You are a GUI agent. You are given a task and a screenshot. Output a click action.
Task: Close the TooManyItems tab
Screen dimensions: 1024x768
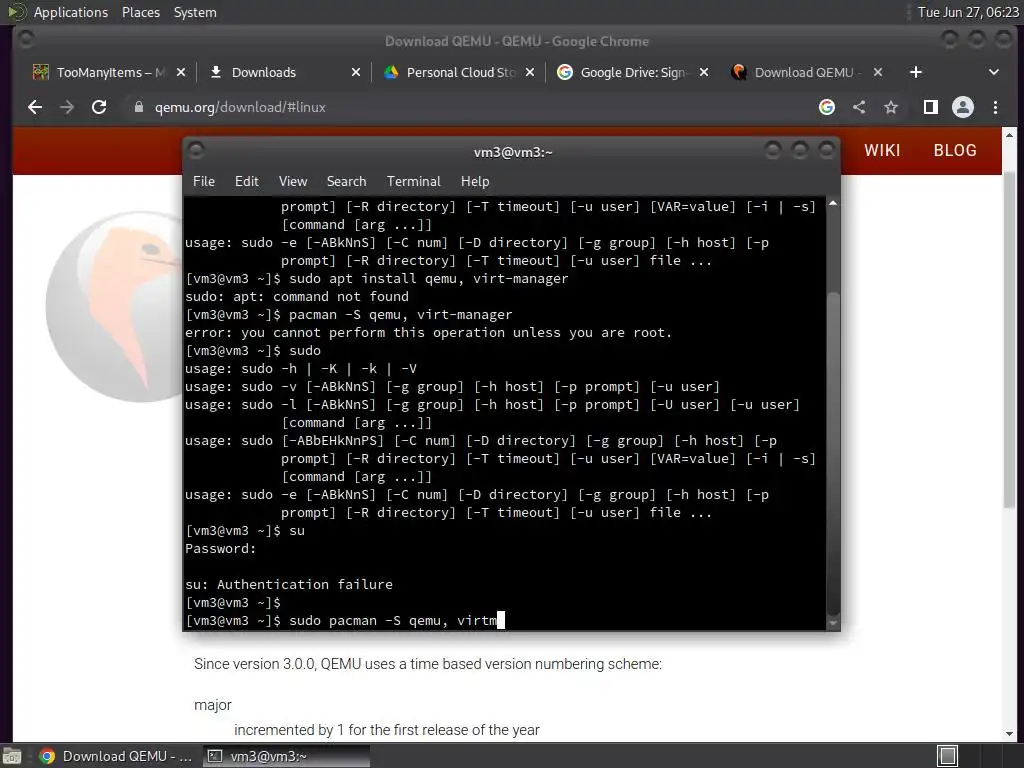tap(181, 72)
